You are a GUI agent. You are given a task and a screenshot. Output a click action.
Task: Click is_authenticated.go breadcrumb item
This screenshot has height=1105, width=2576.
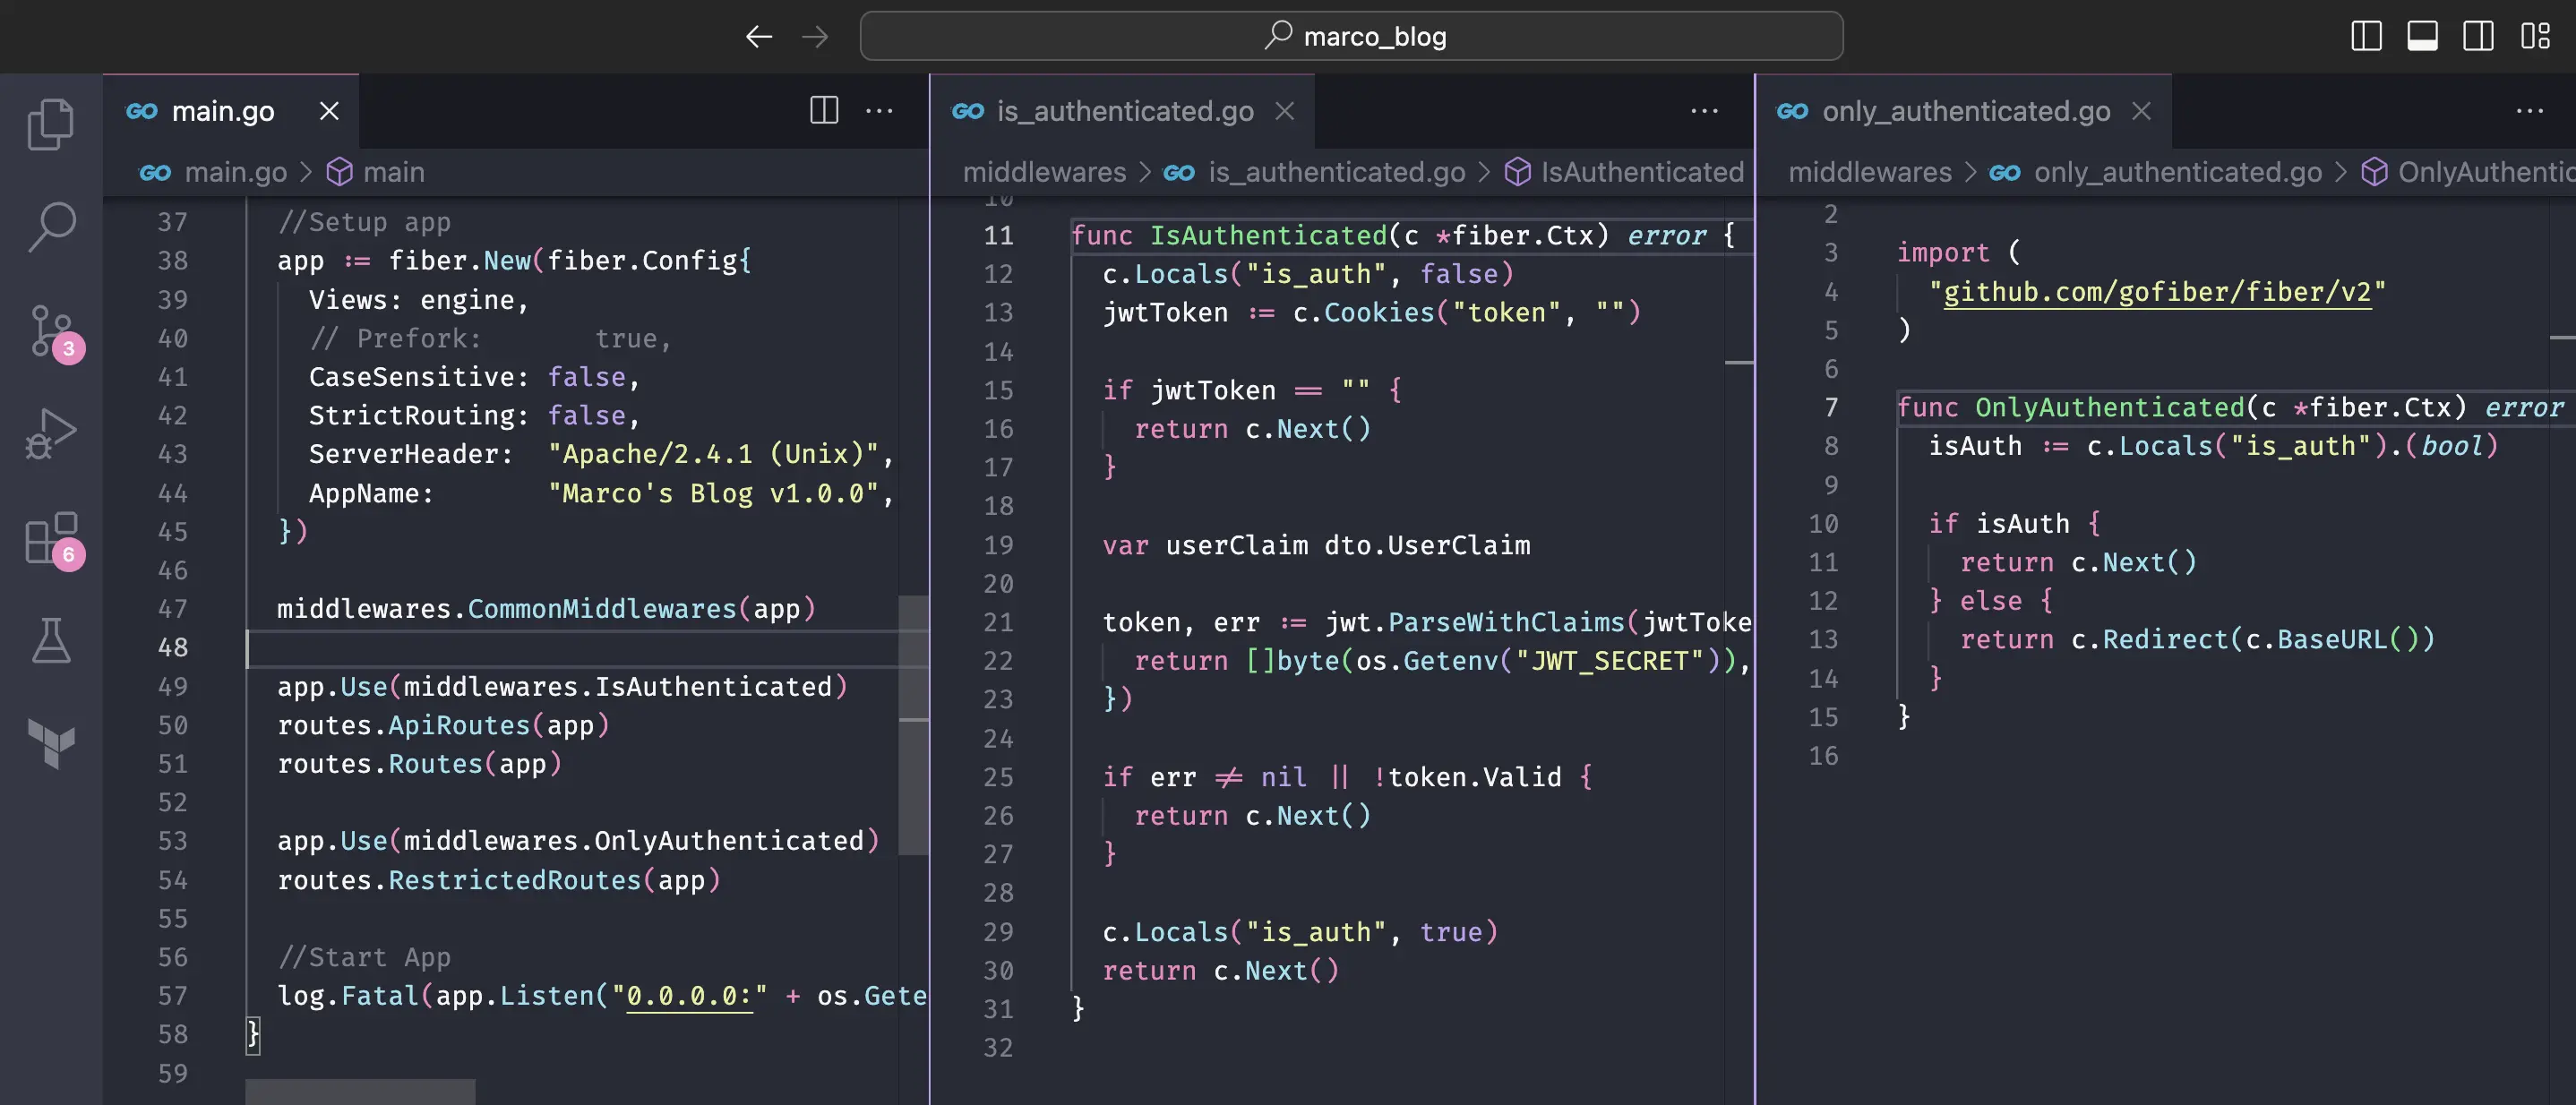pyautogui.click(x=1314, y=172)
